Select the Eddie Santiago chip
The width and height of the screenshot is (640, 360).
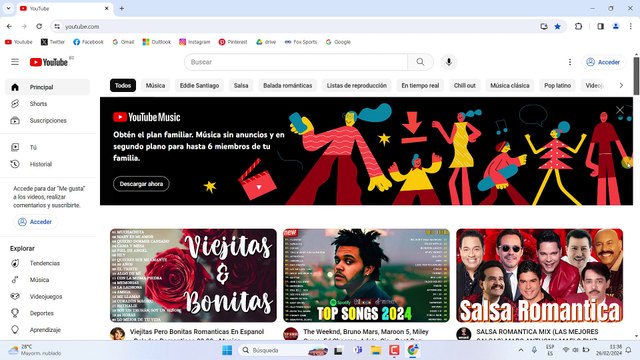[200, 86]
